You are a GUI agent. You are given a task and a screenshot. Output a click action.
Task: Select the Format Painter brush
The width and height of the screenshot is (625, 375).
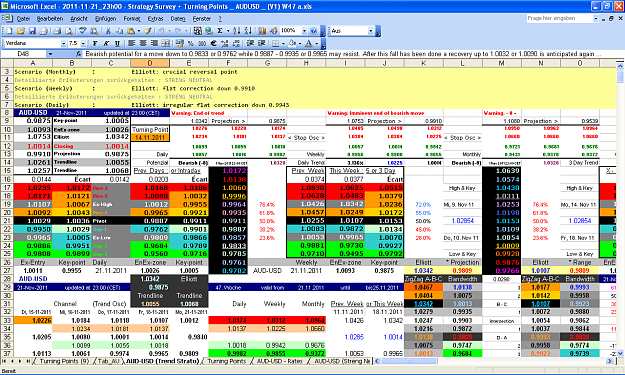click(148, 31)
